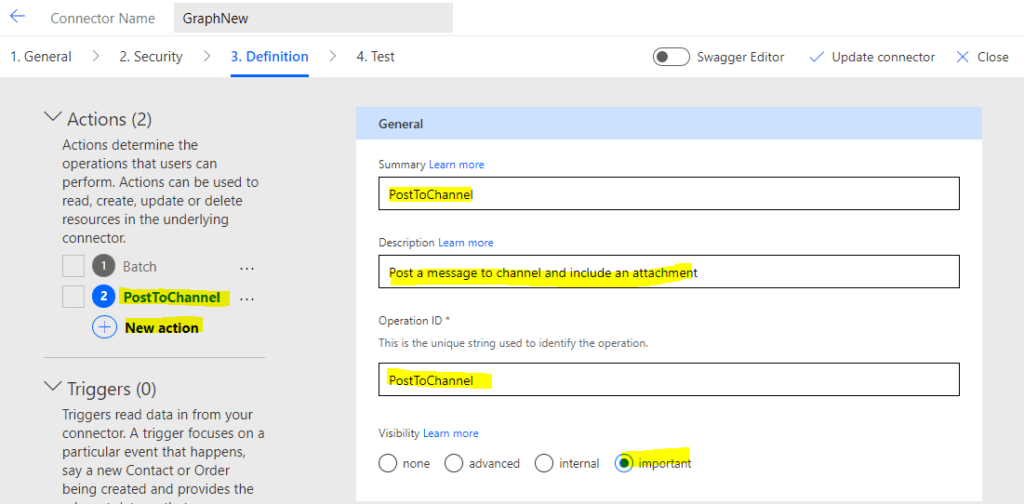Click the back arrow icon
1024x504 pixels.
click(x=17, y=17)
